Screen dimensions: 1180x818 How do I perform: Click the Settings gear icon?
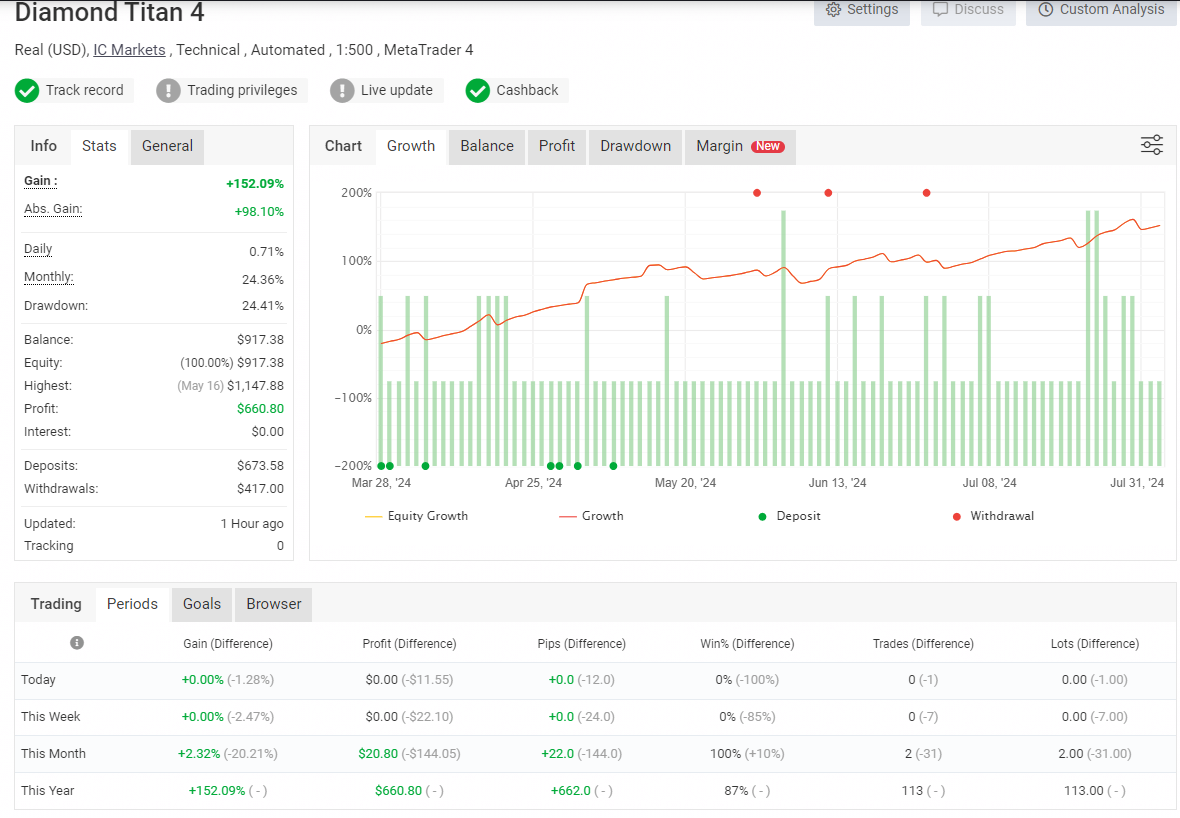coord(833,10)
